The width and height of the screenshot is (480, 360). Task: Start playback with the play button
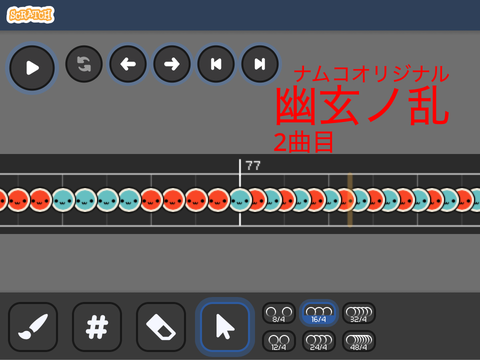(32, 68)
